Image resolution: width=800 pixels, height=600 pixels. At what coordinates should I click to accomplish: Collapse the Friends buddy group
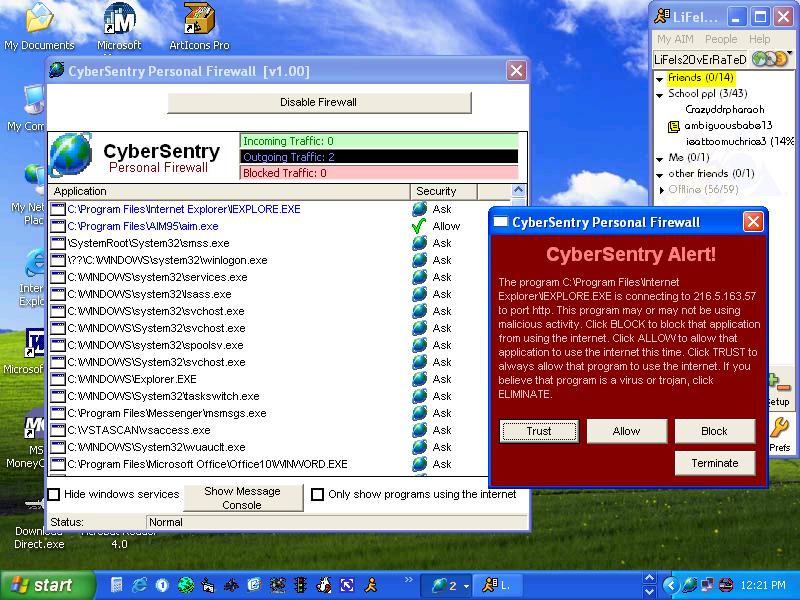(x=660, y=78)
